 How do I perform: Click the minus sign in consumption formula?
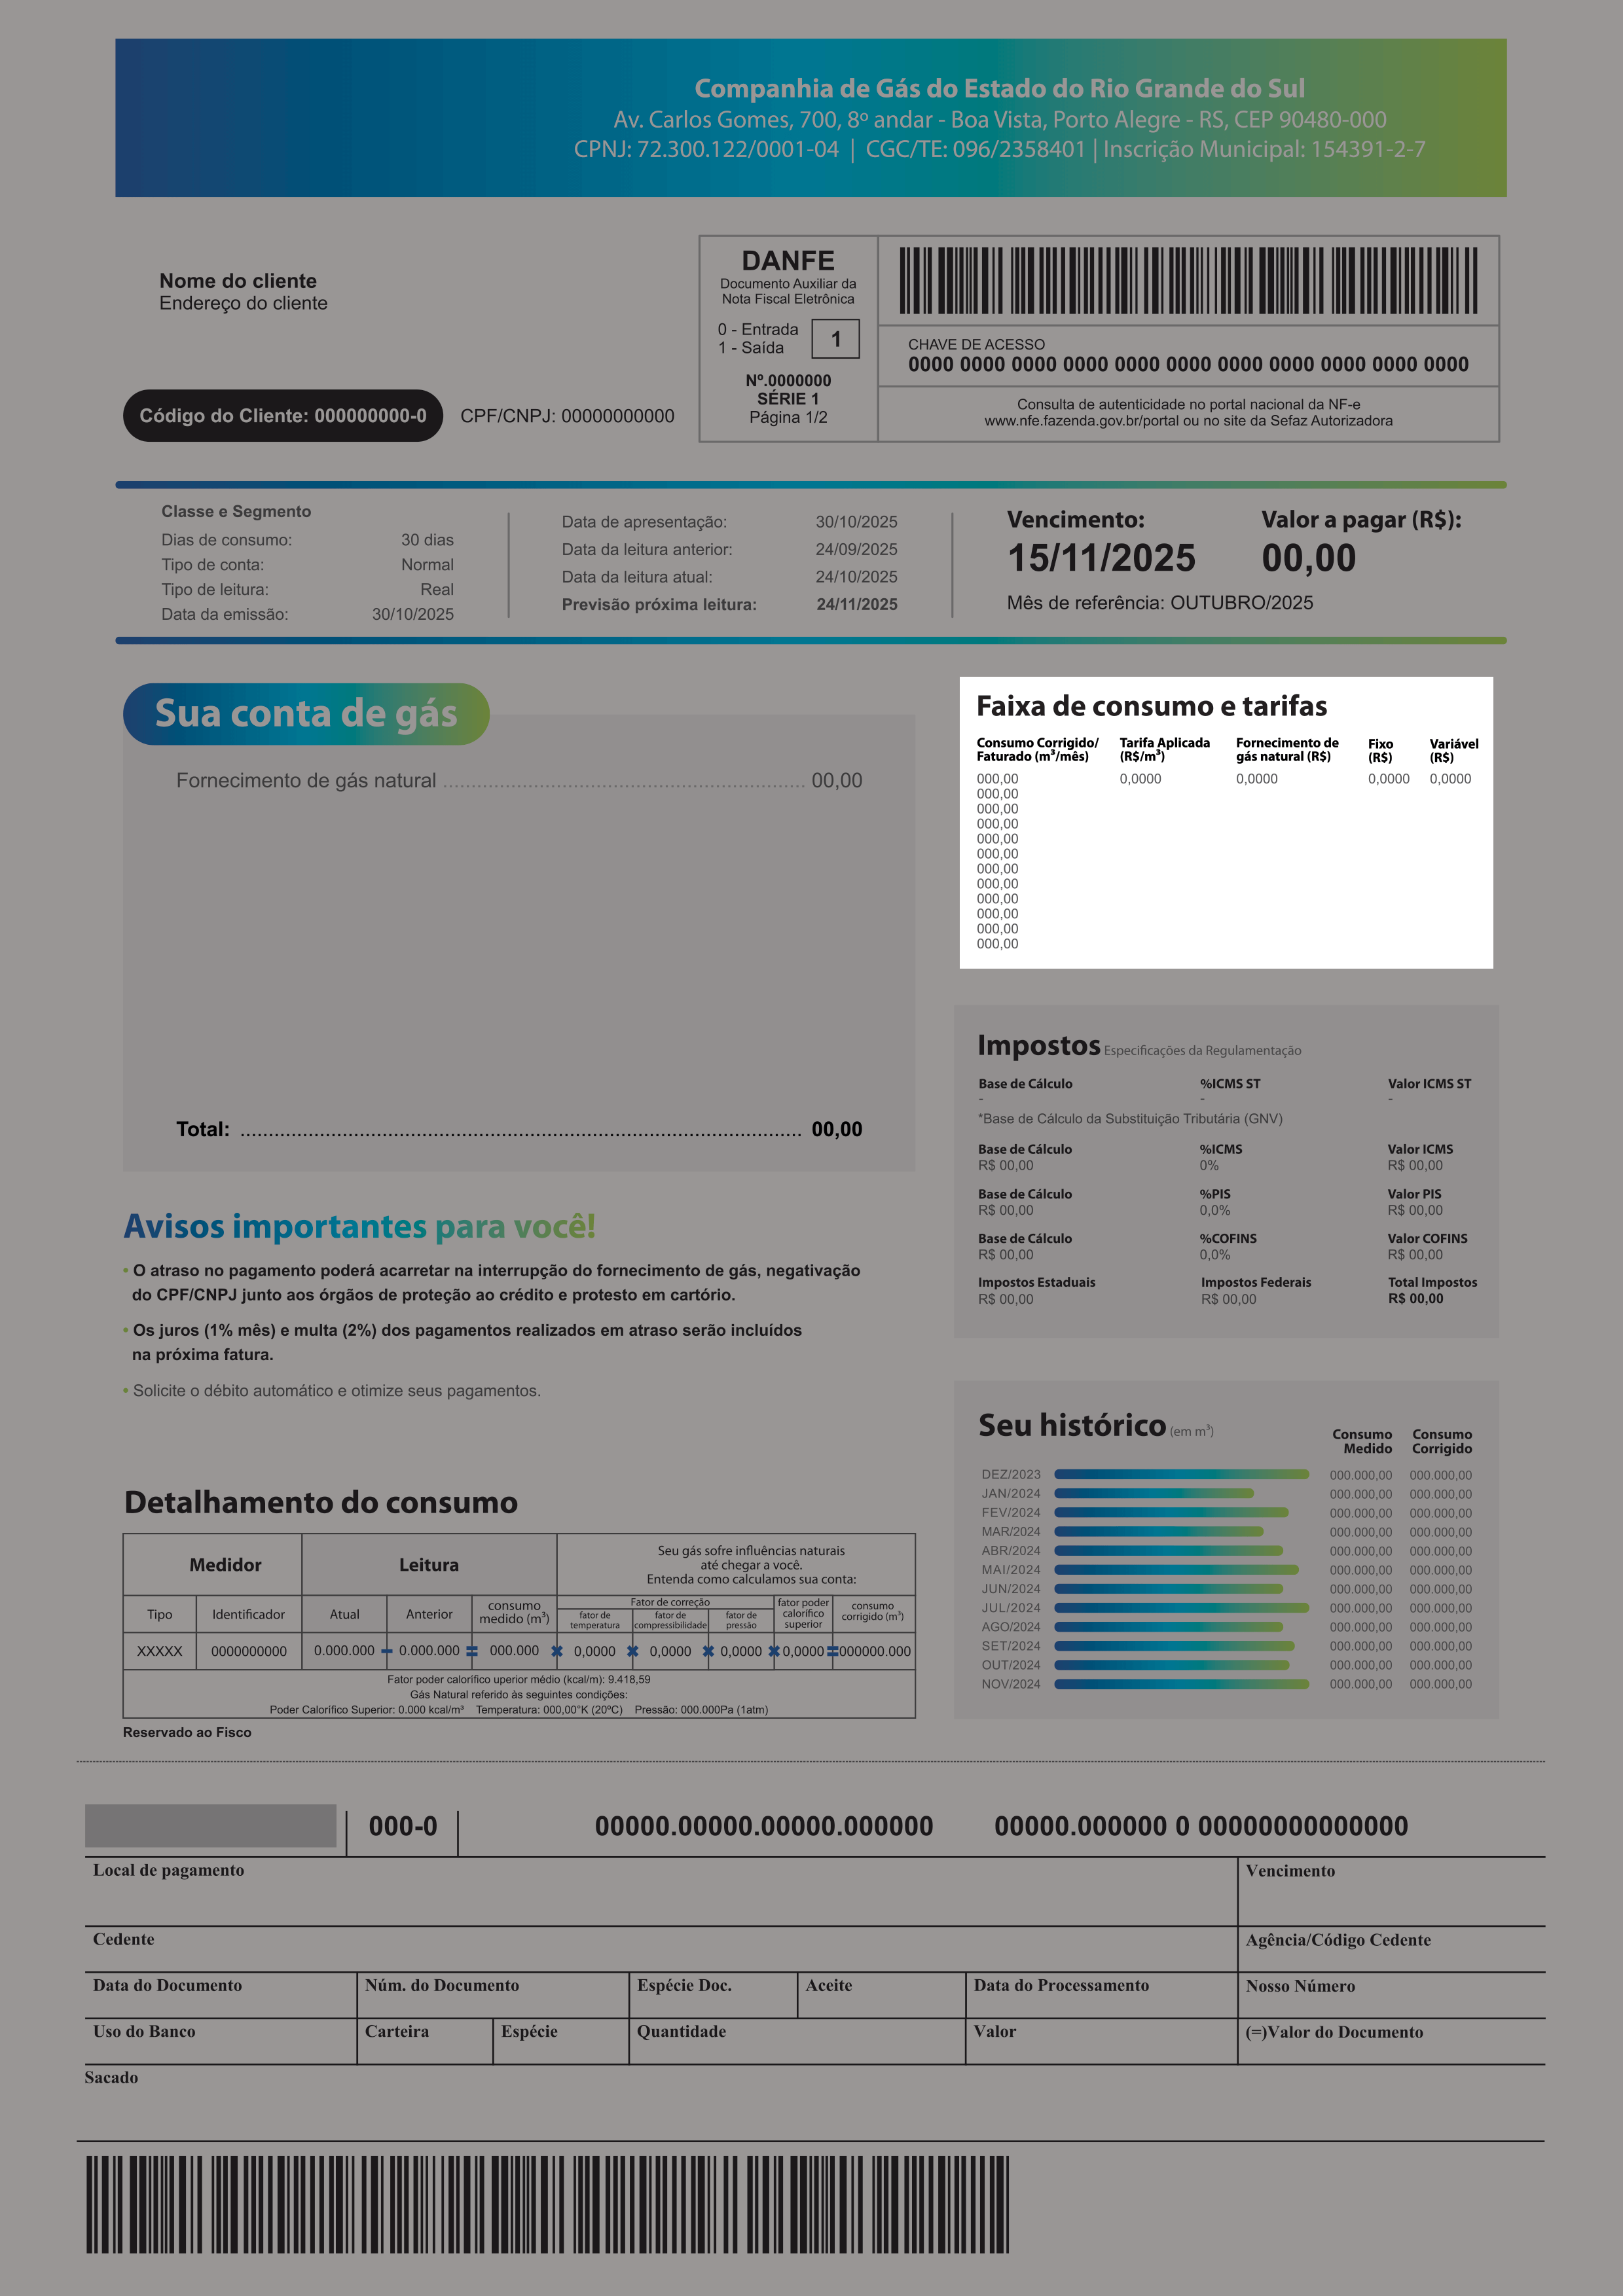coord(387,1652)
